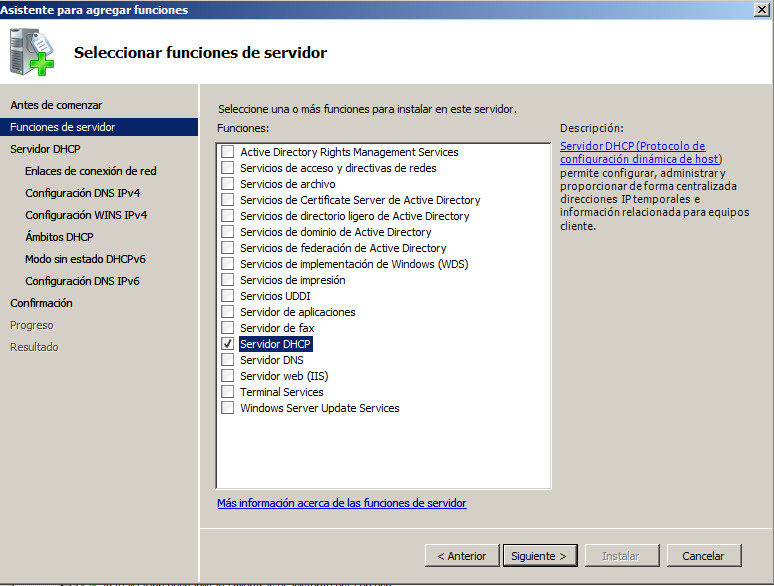Select Windows Server Update Services checkbox

(x=228, y=408)
